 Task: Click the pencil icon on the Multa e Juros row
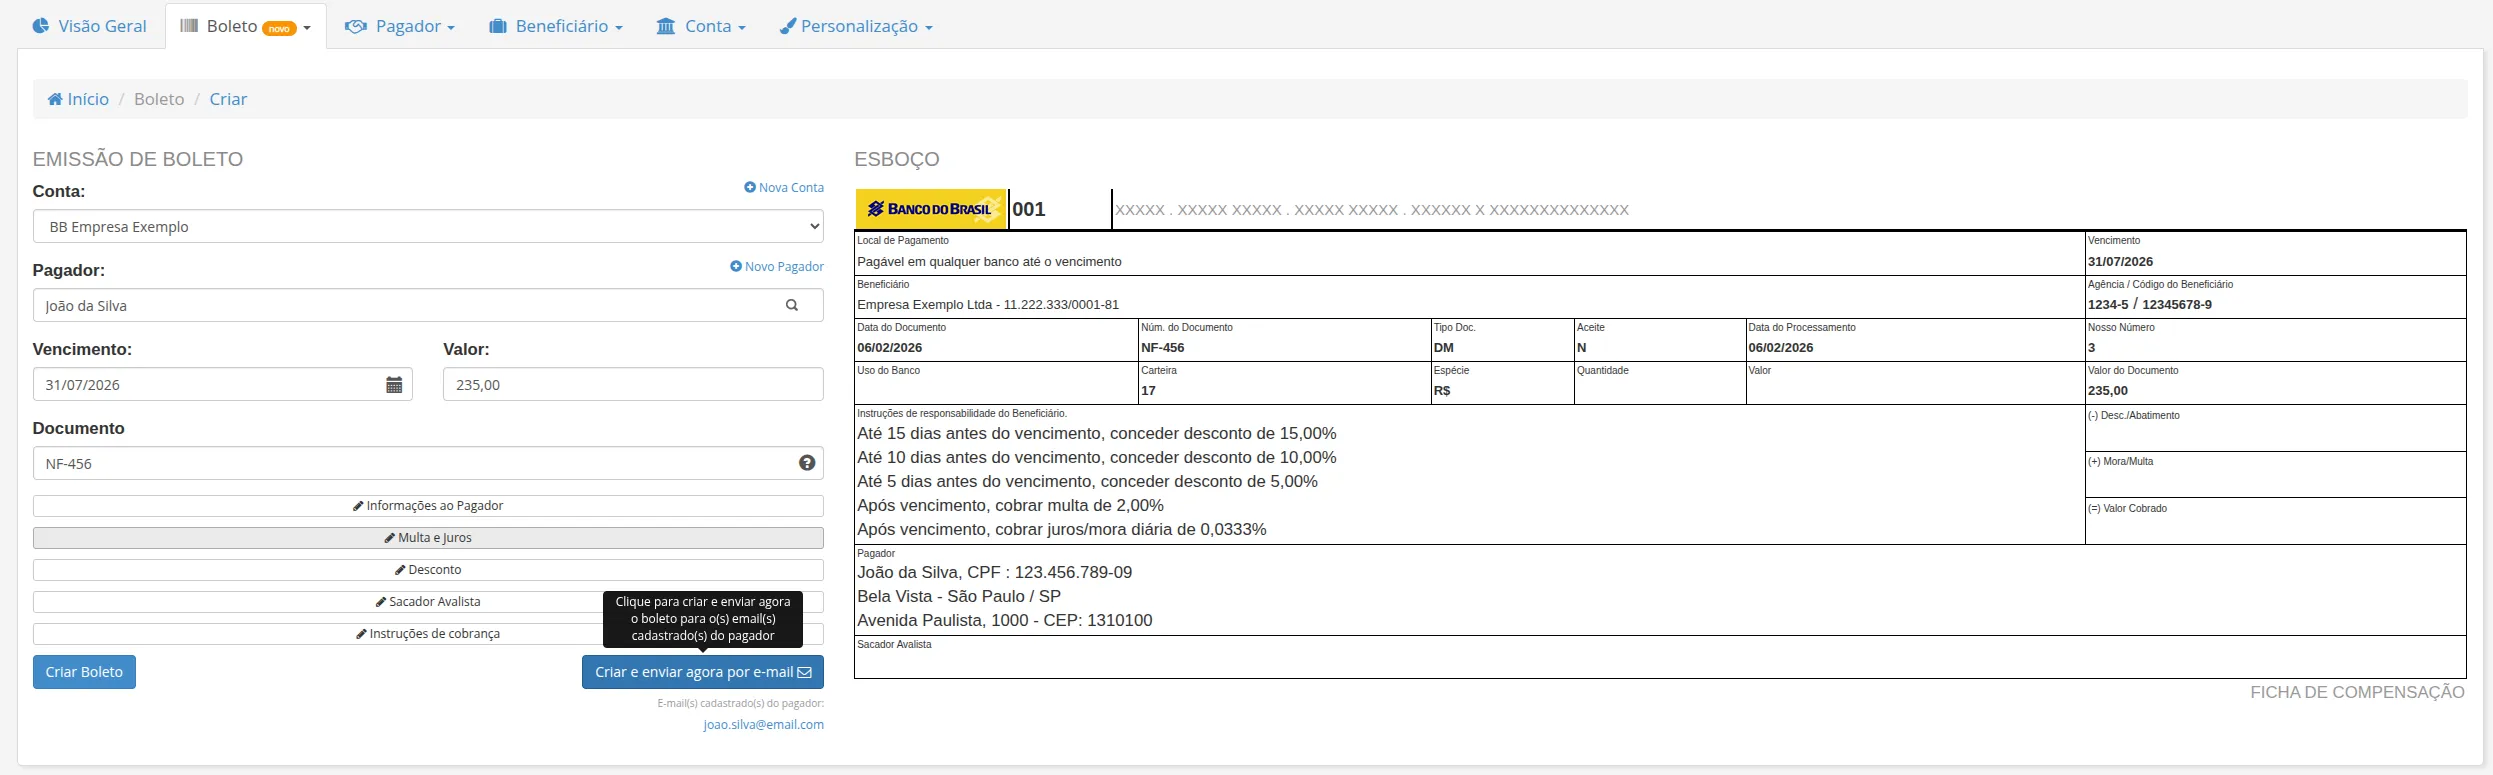390,538
